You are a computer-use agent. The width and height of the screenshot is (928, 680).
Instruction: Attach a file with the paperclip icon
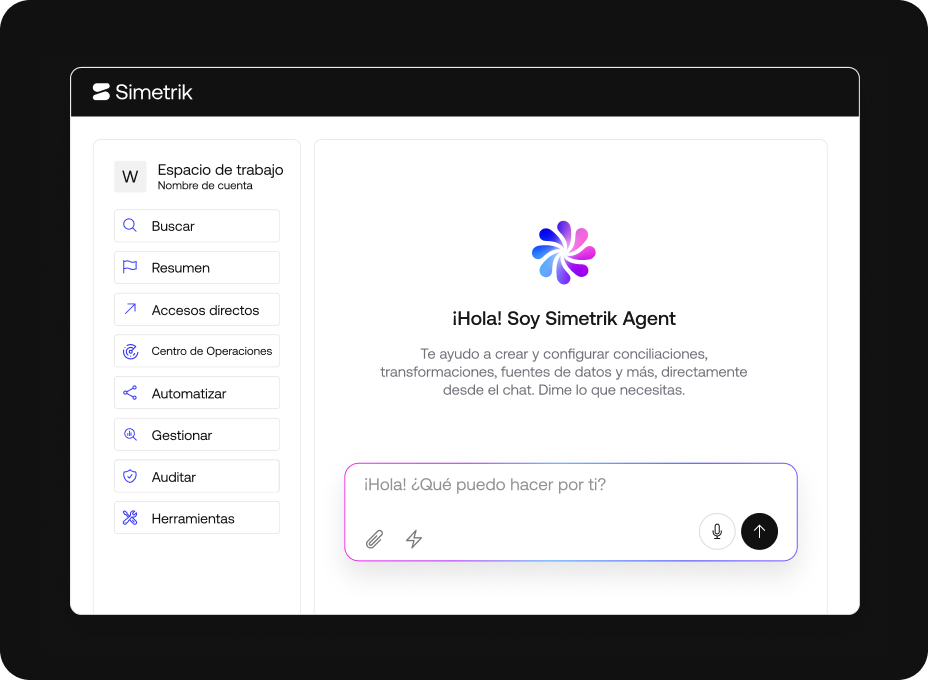pyautogui.click(x=374, y=539)
